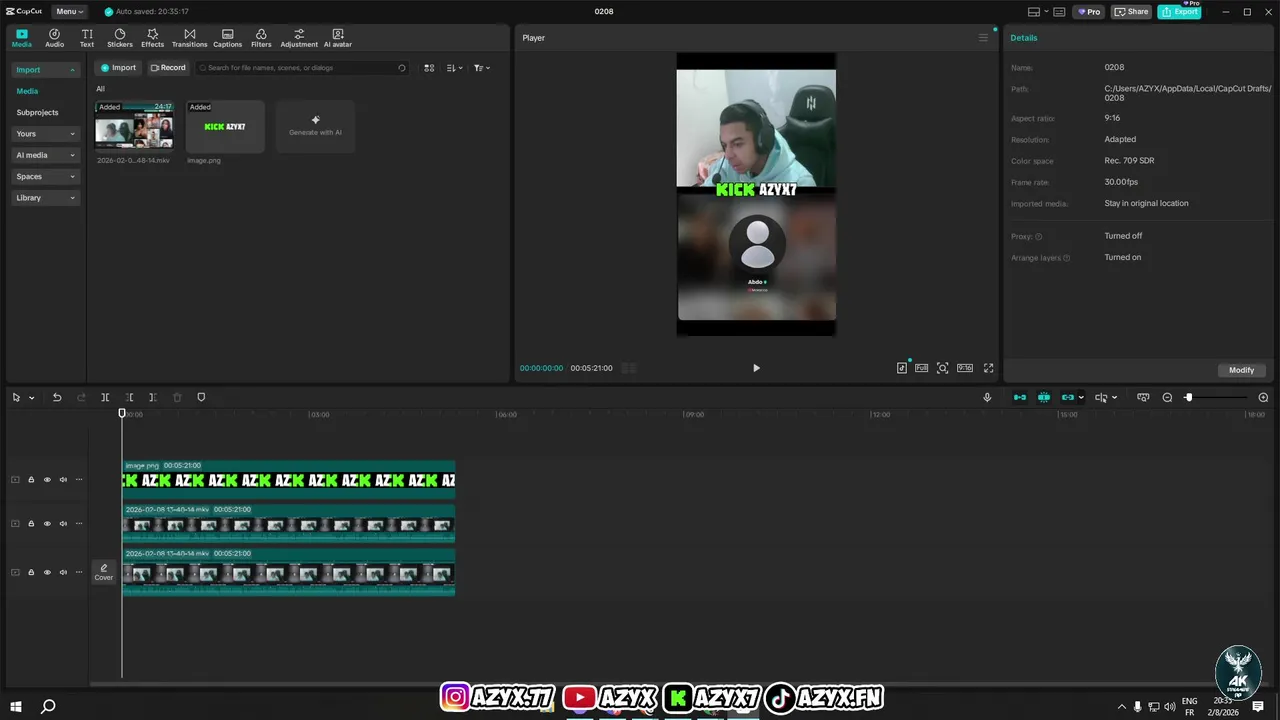Screen dimensions: 1280x720
Task: Click the search for file names field
Action: 303,68
